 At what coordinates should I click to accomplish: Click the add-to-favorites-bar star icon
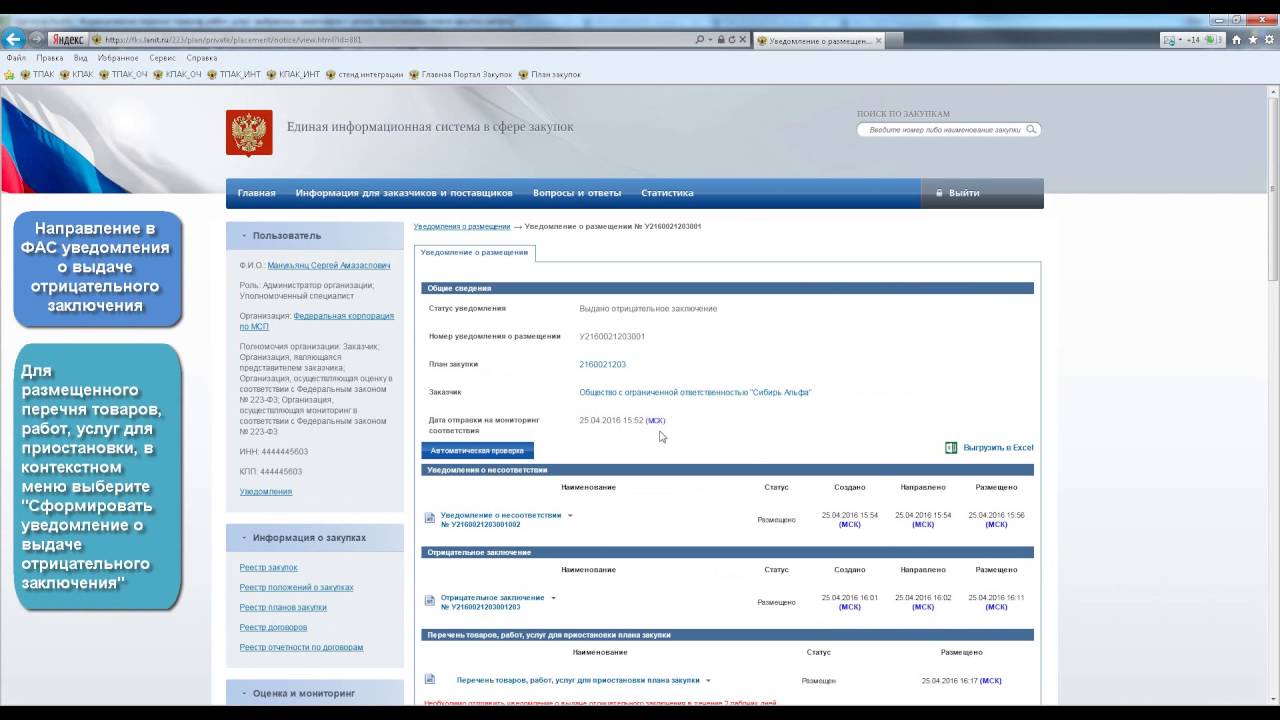(x=9, y=74)
